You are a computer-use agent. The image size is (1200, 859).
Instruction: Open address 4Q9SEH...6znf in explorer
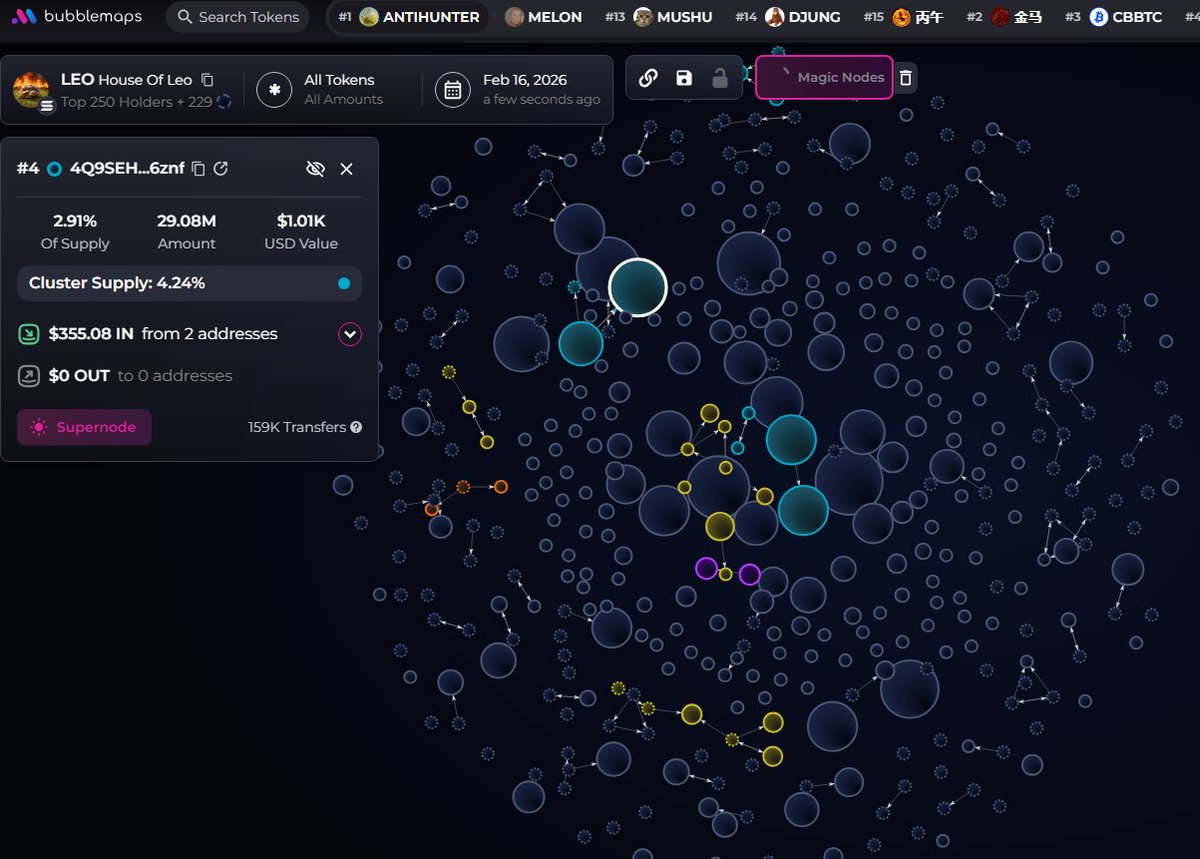pos(221,169)
